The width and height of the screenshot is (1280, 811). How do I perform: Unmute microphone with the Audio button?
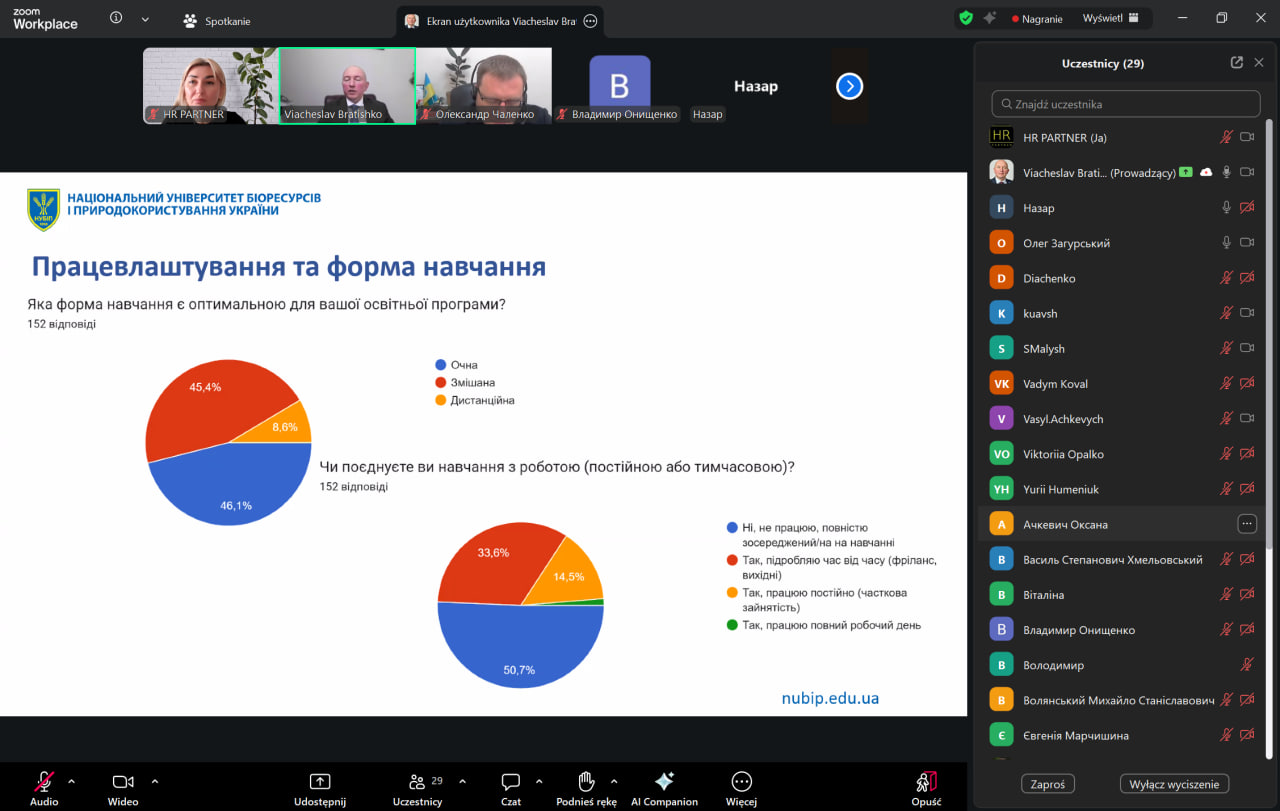pos(44,782)
